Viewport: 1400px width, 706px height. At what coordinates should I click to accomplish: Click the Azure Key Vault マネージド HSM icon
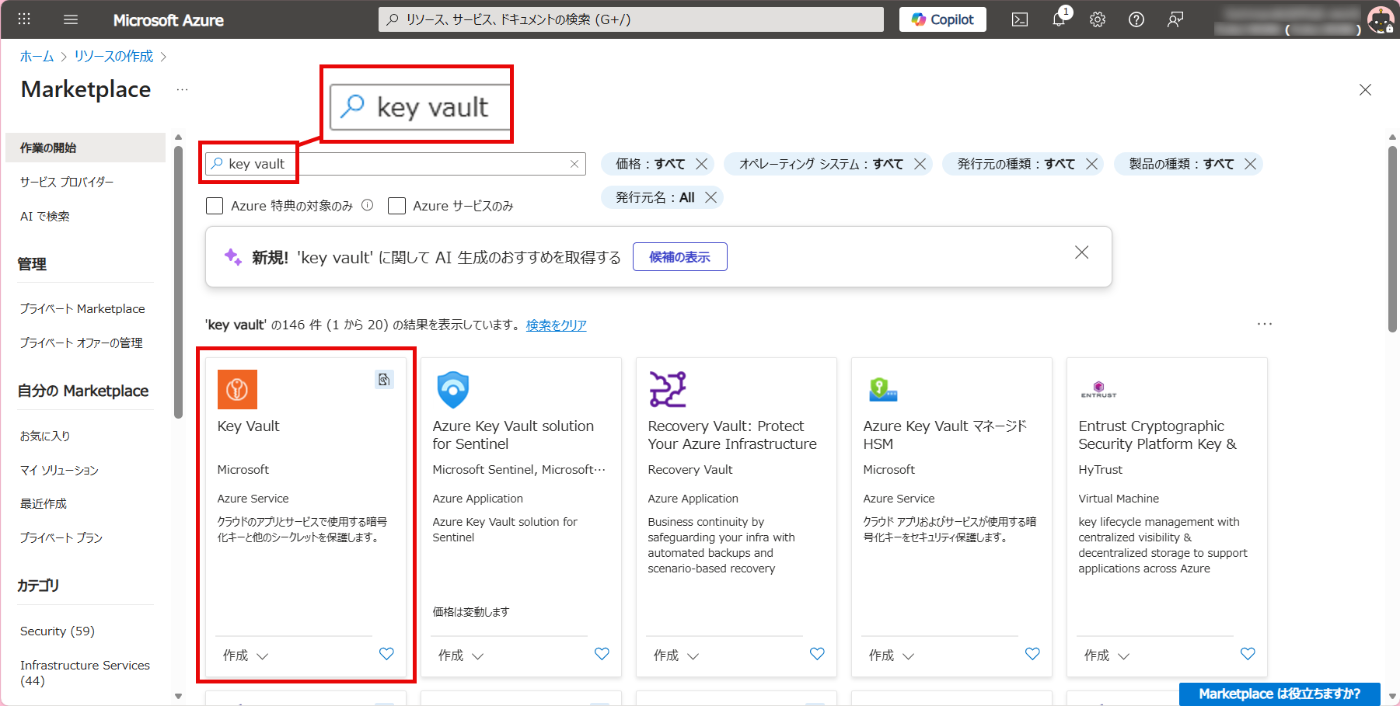point(883,389)
